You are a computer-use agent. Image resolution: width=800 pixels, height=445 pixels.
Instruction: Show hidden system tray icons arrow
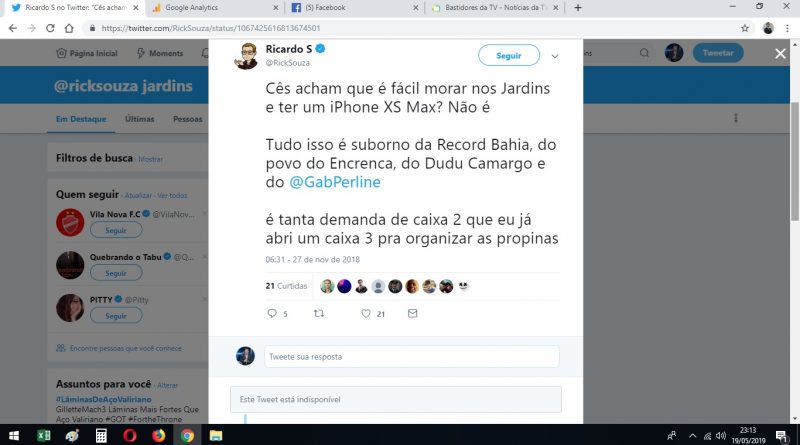point(692,435)
